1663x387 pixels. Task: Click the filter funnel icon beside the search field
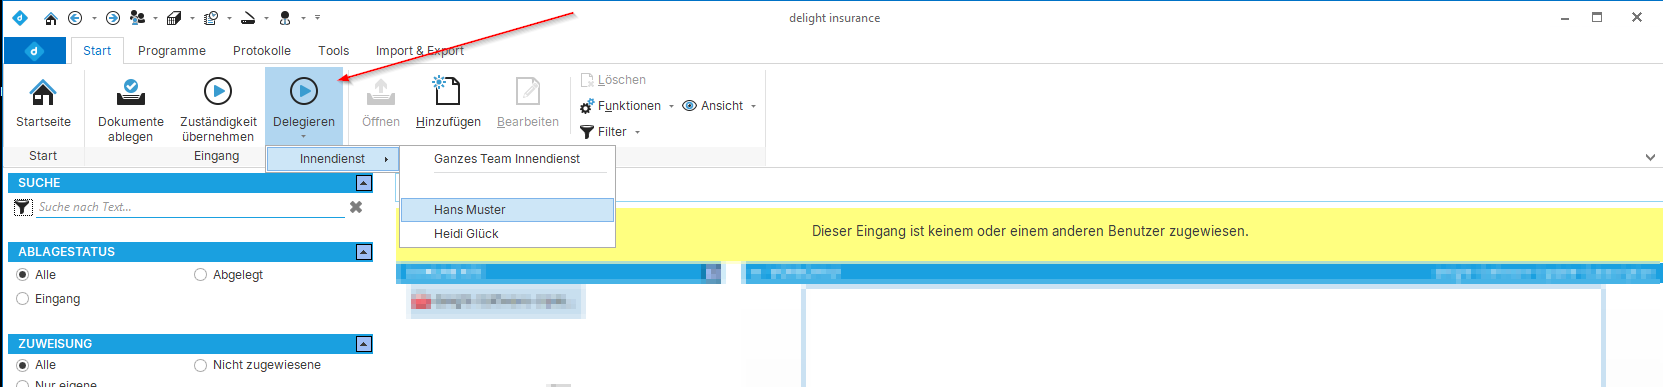coord(24,207)
